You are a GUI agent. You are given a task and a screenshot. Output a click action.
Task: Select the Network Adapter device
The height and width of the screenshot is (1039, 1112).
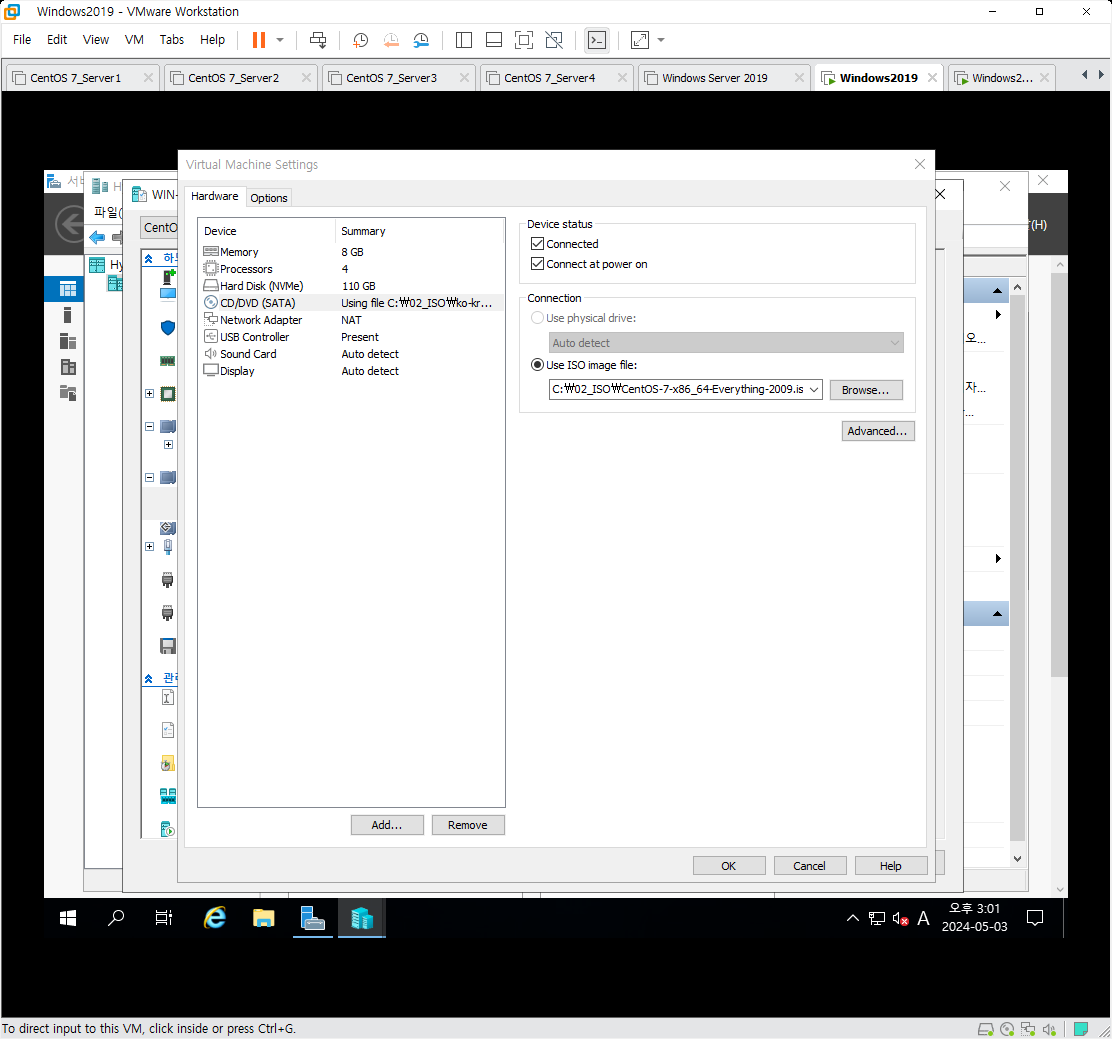coord(350,320)
